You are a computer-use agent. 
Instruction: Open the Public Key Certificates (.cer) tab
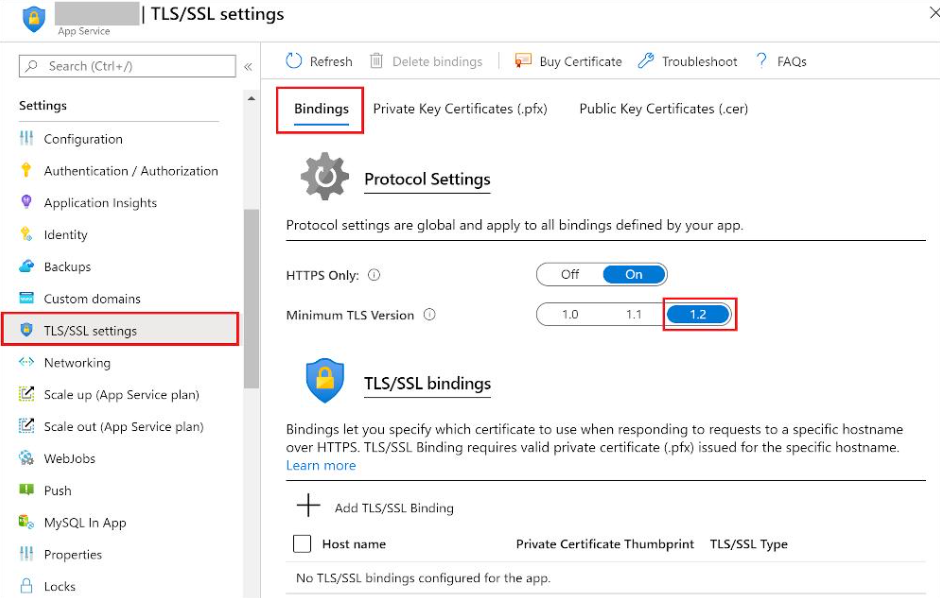[664, 109]
